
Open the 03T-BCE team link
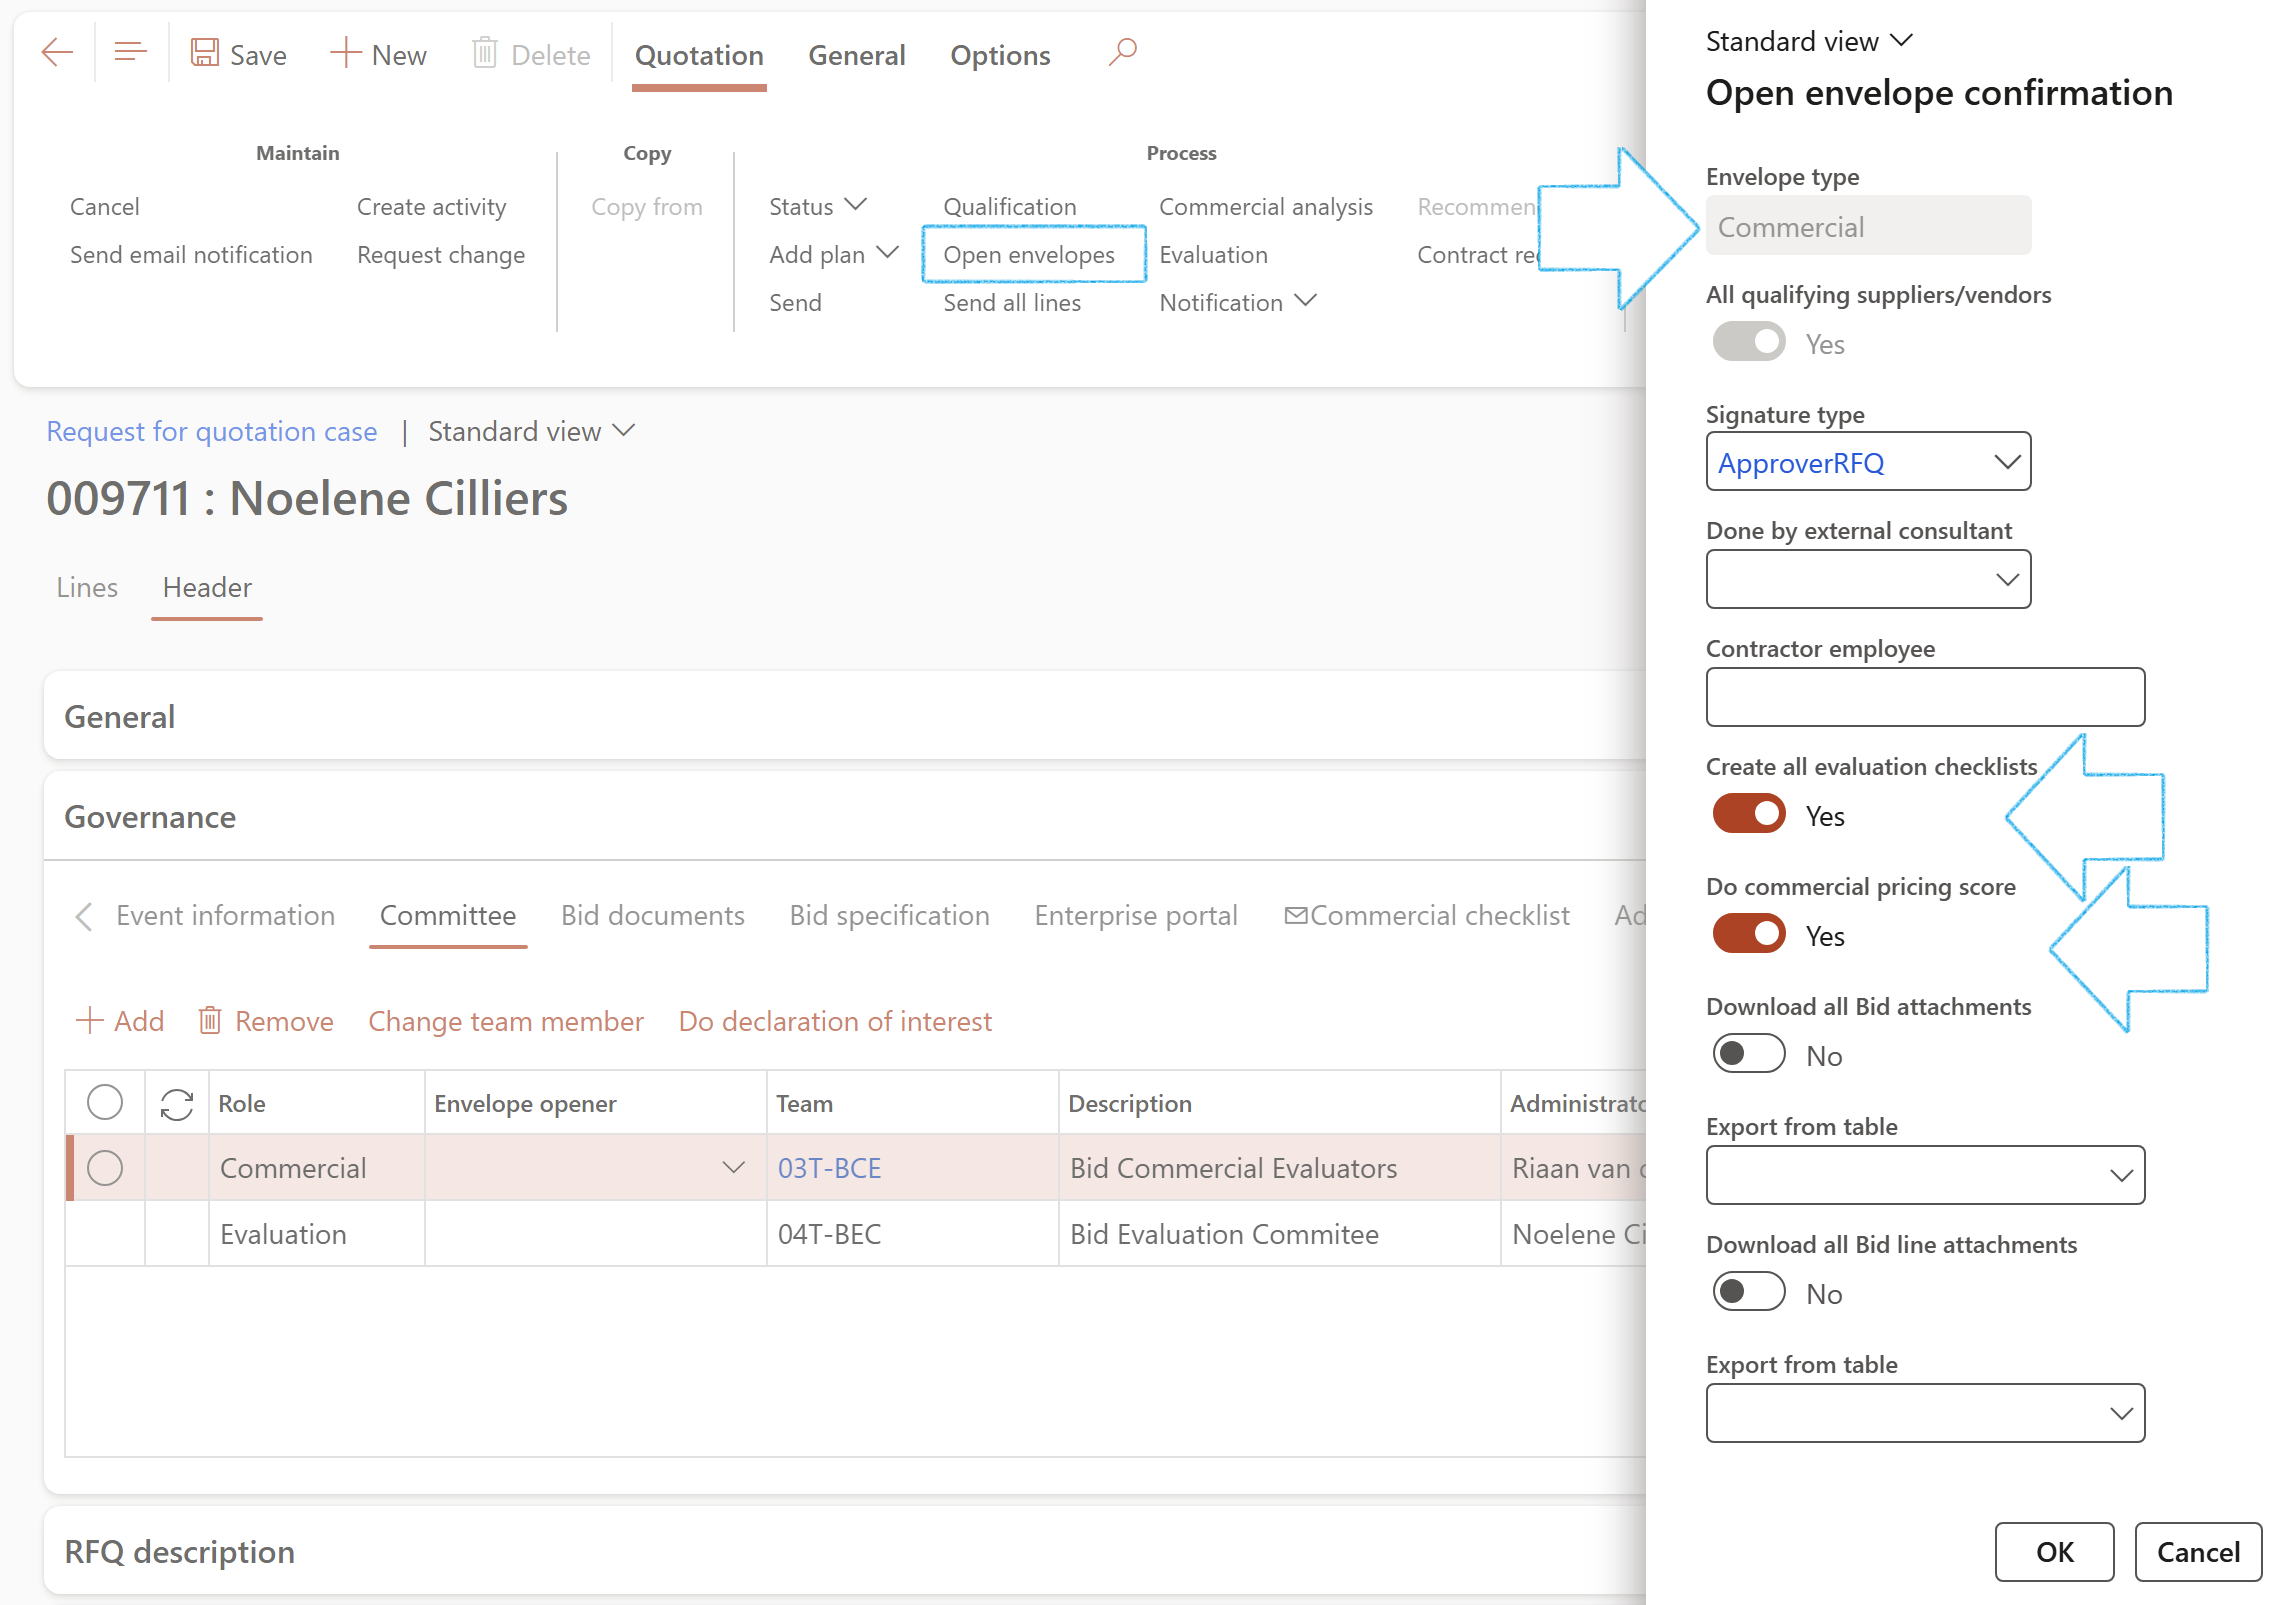[829, 1168]
